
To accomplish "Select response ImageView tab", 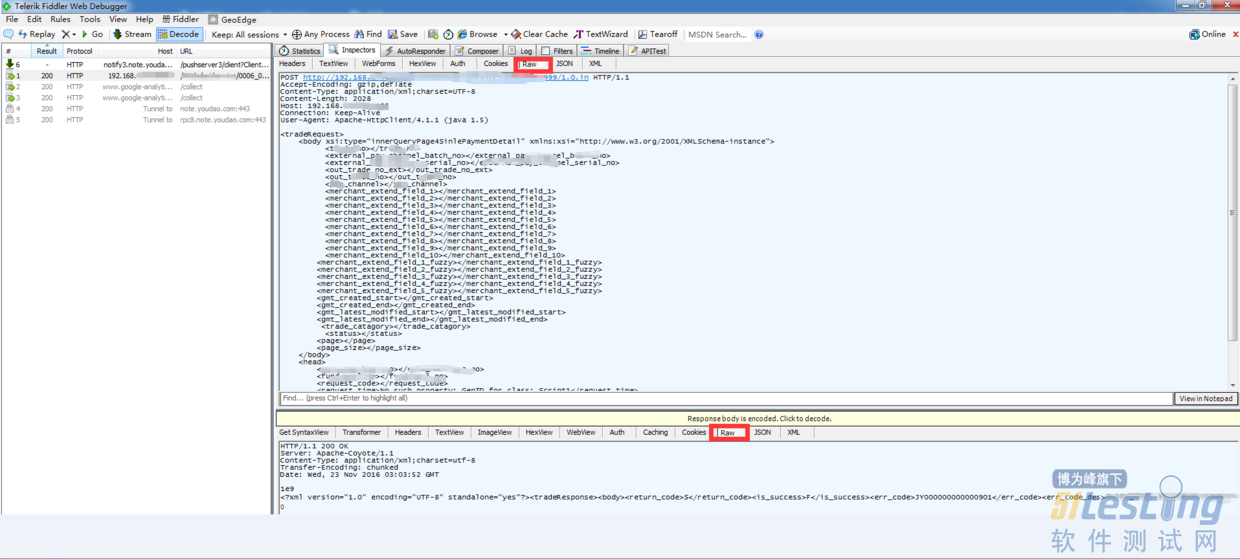I will coord(494,433).
